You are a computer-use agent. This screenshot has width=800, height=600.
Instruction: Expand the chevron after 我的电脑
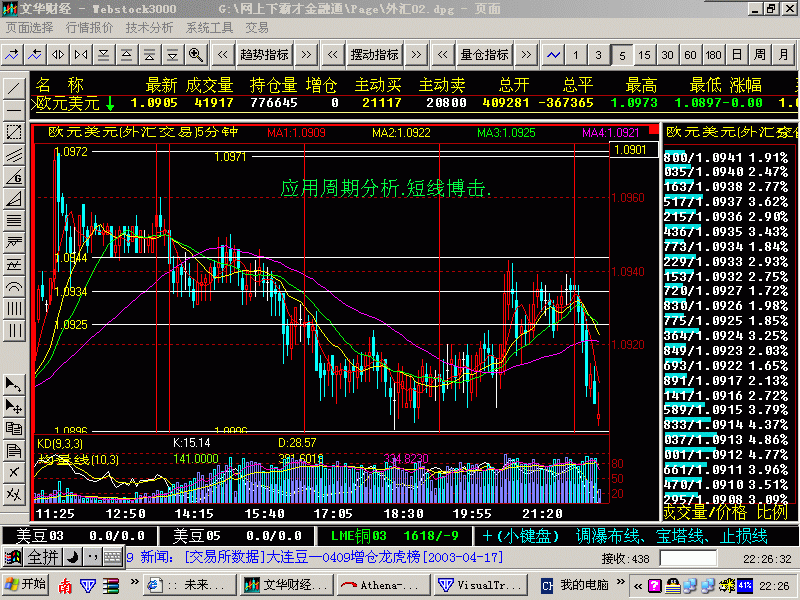click(620, 582)
